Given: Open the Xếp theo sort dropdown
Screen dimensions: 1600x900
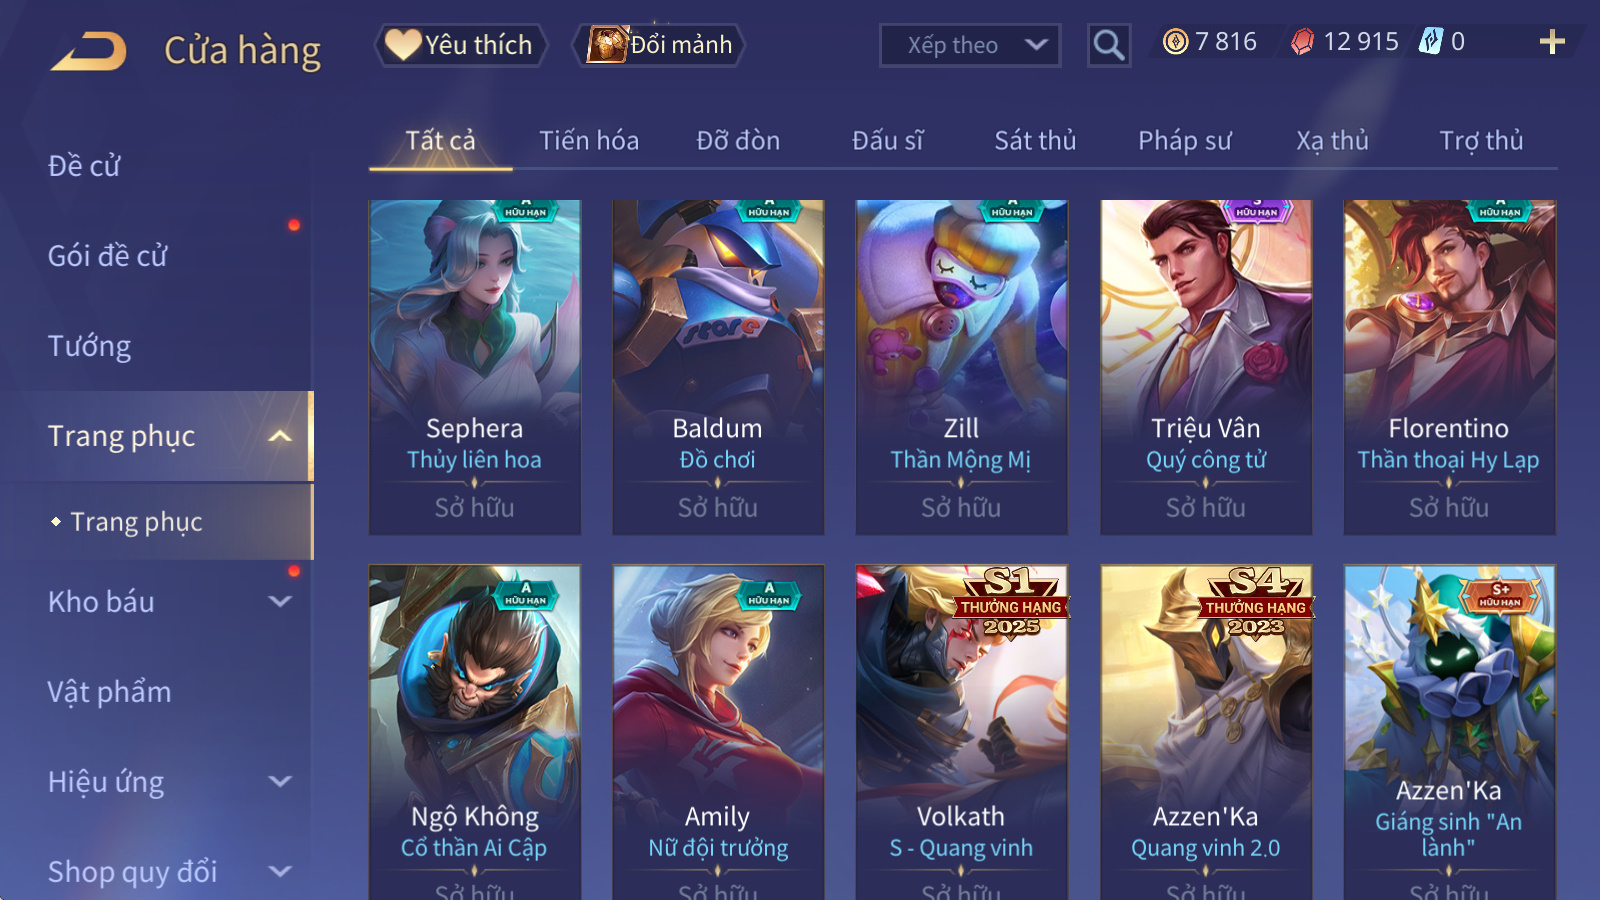Looking at the screenshot, I should [x=970, y=45].
